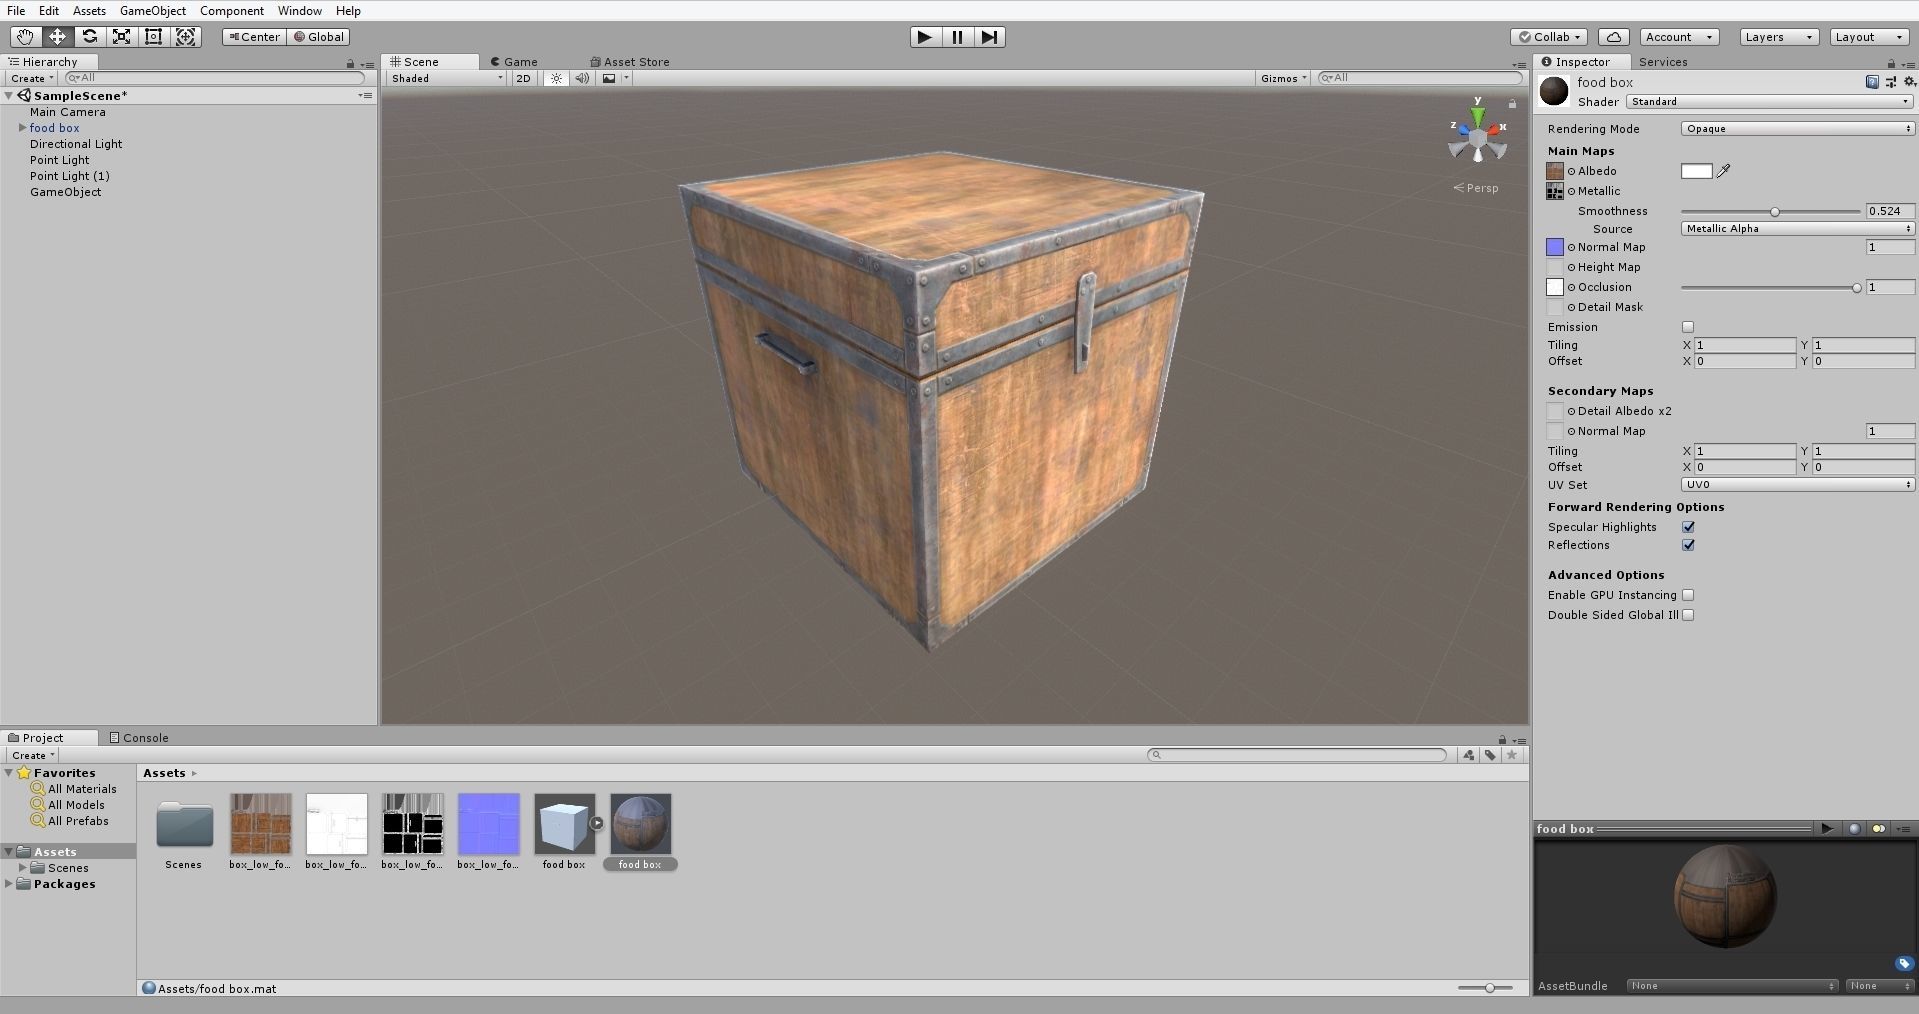Search by label icon in Project
This screenshot has height=1014, width=1919.
coord(1490,755)
